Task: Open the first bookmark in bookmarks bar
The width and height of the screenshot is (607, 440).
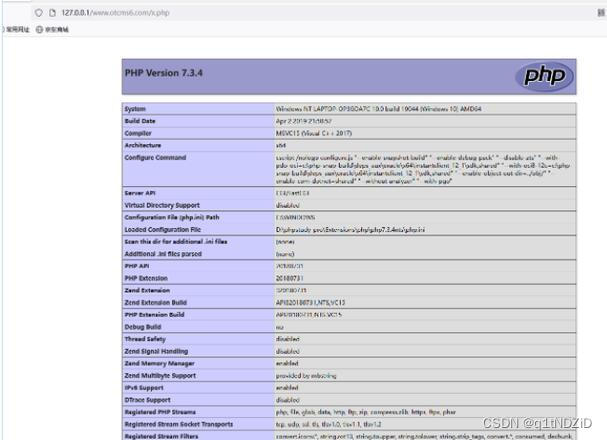Action: point(15,29)
